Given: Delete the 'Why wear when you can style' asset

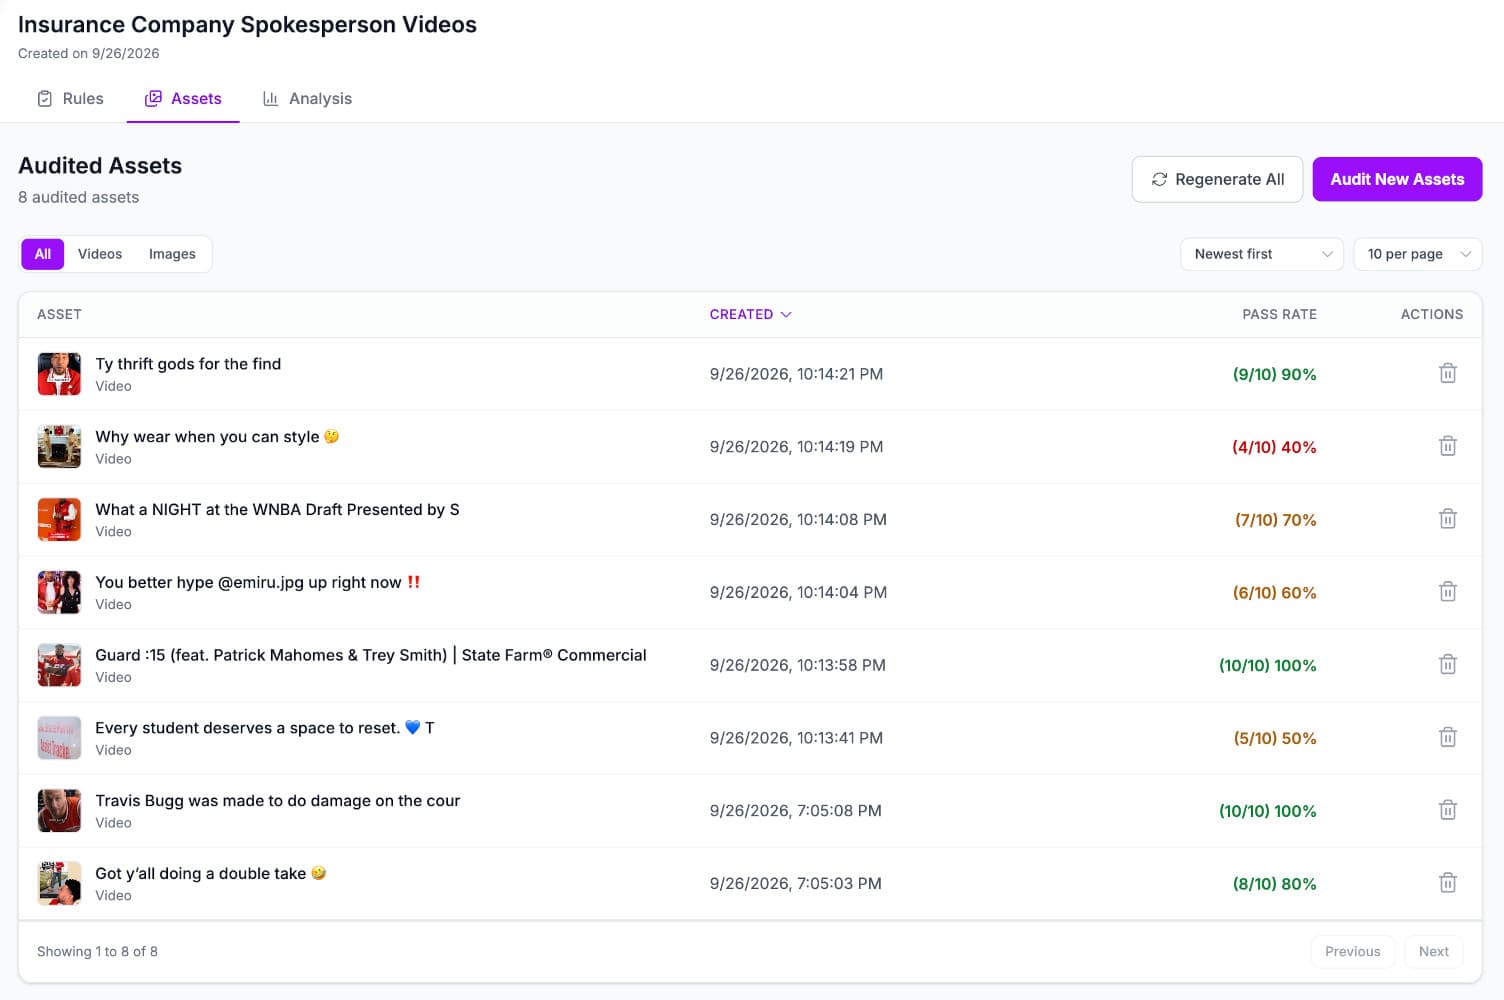Looking at the screenshot, I should [1447, 446].
